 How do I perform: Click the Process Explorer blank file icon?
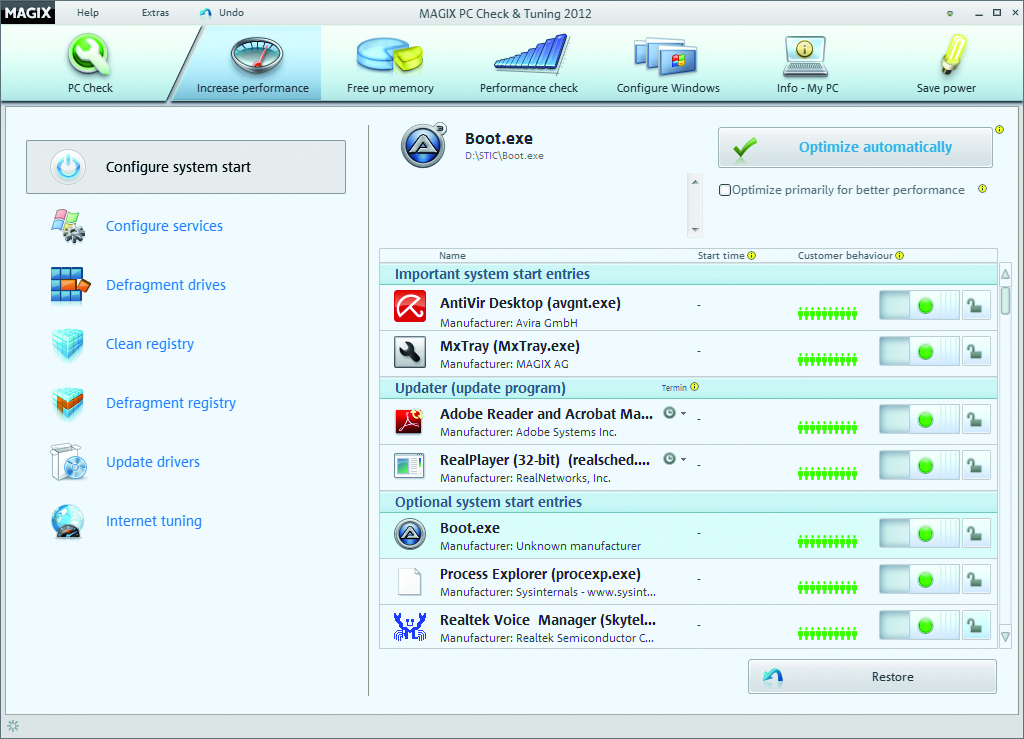pyautogui.click(x=410, y=581)
